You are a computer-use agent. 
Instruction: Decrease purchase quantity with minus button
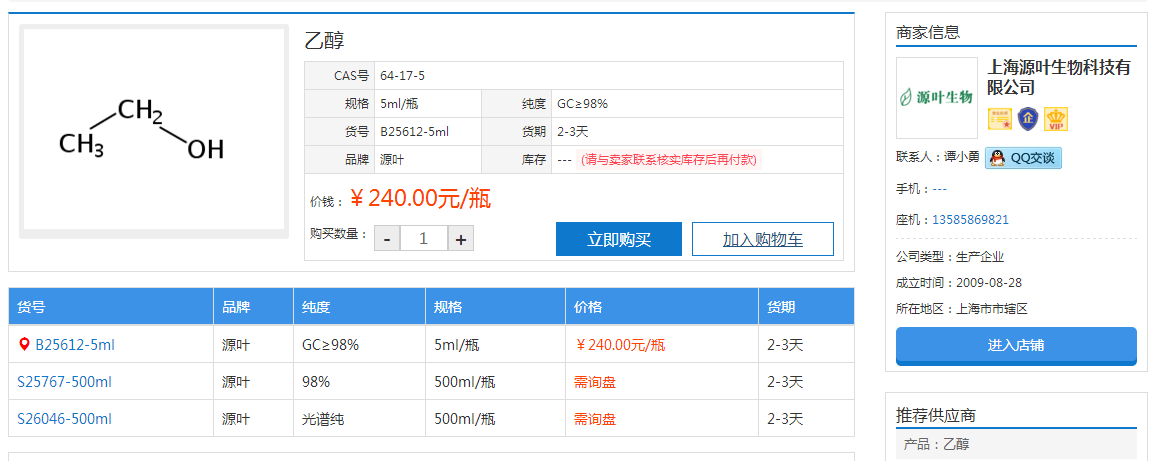click(387, 238)
